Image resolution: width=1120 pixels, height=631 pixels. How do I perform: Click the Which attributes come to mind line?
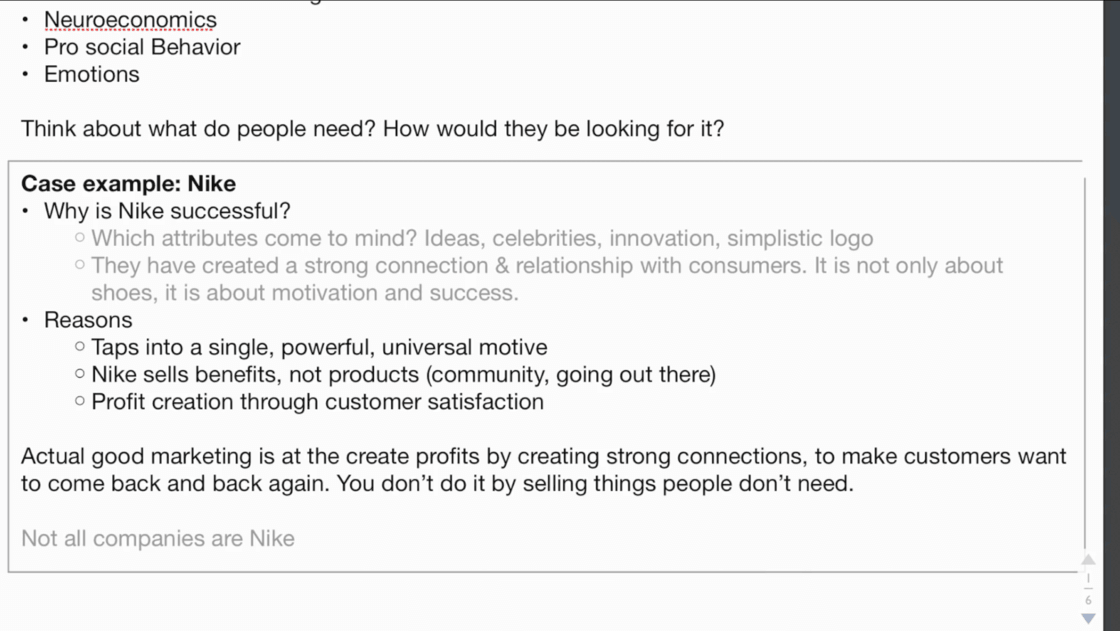click(482, 238)
